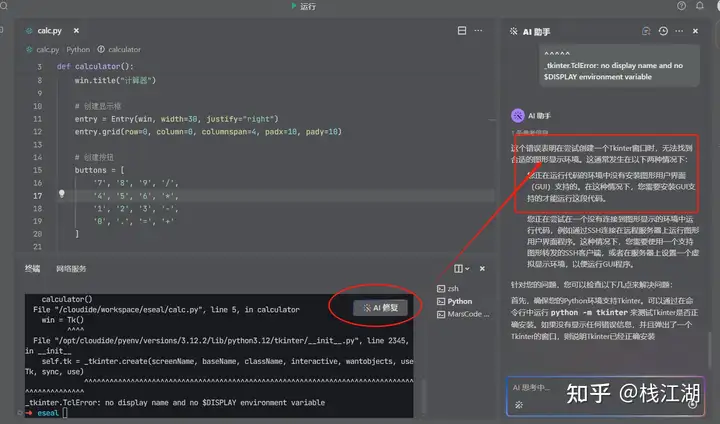
Task: Click the lightbulb quick-fix icon on line 17
Action: [62, 194]
